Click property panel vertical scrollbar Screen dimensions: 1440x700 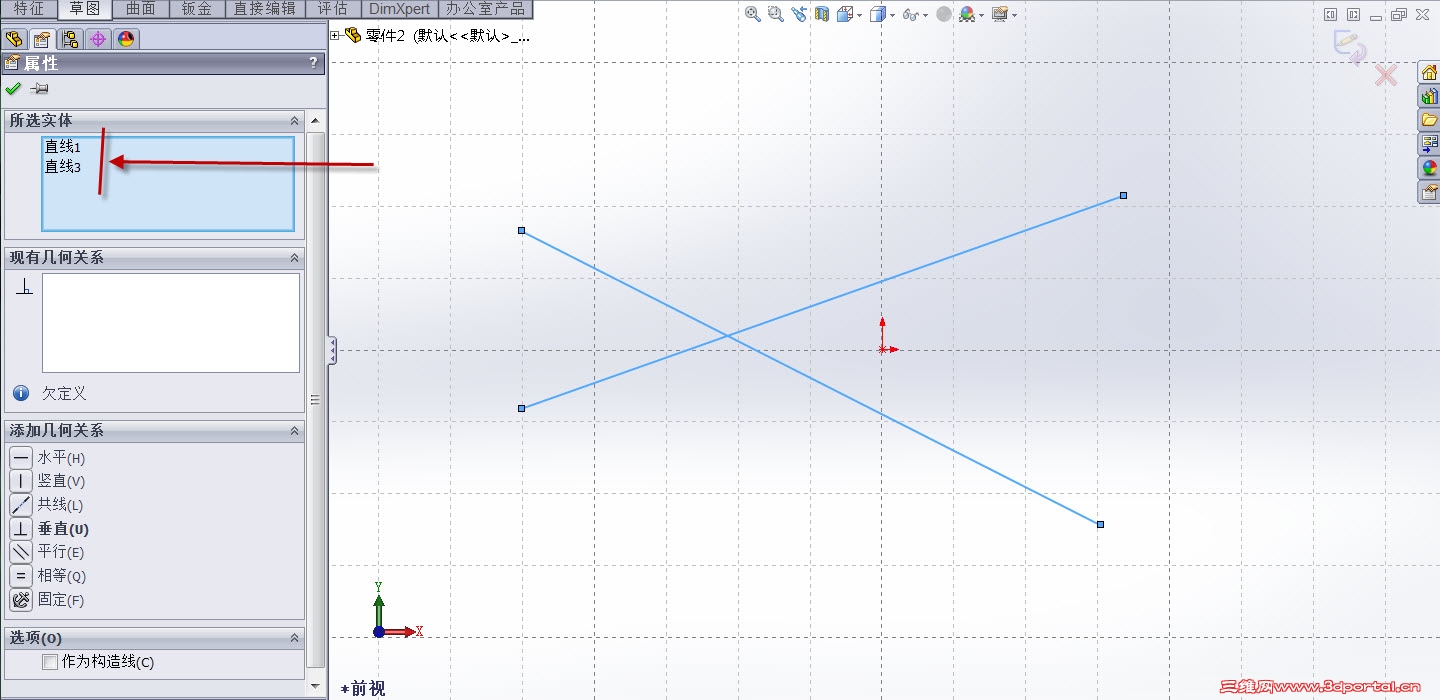tap(316, 400)
